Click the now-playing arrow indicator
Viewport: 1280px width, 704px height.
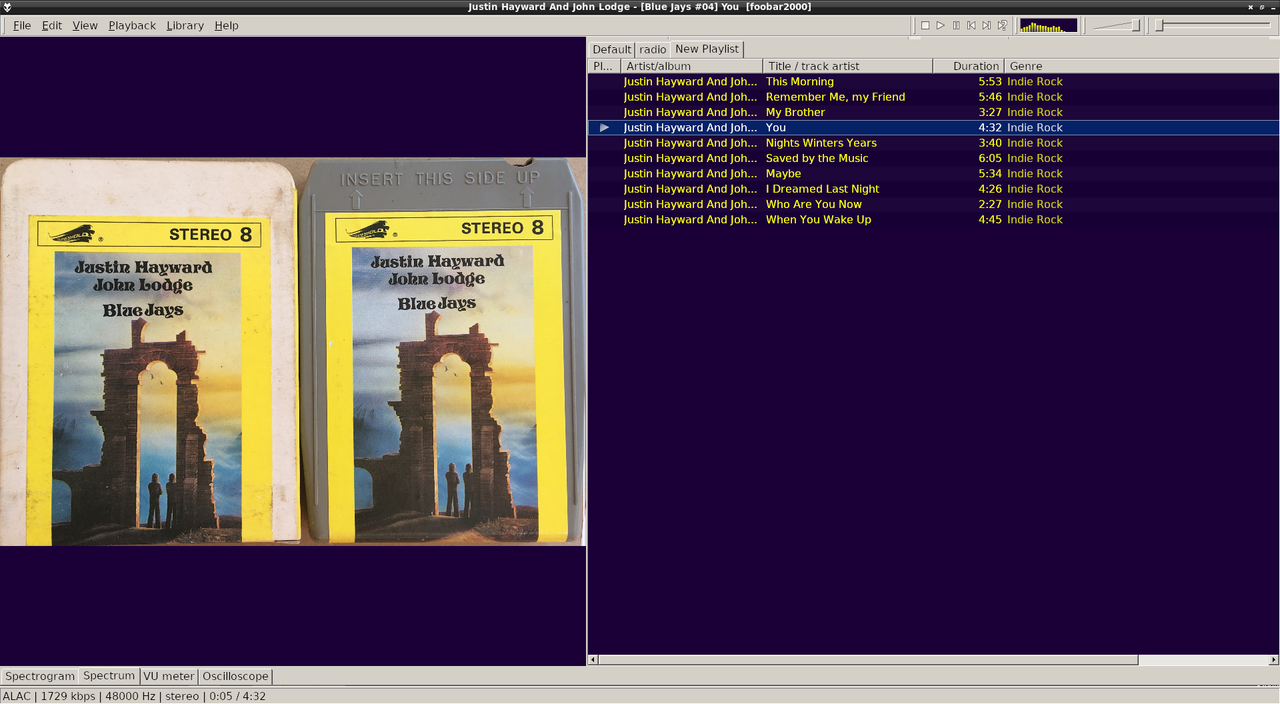604,127
